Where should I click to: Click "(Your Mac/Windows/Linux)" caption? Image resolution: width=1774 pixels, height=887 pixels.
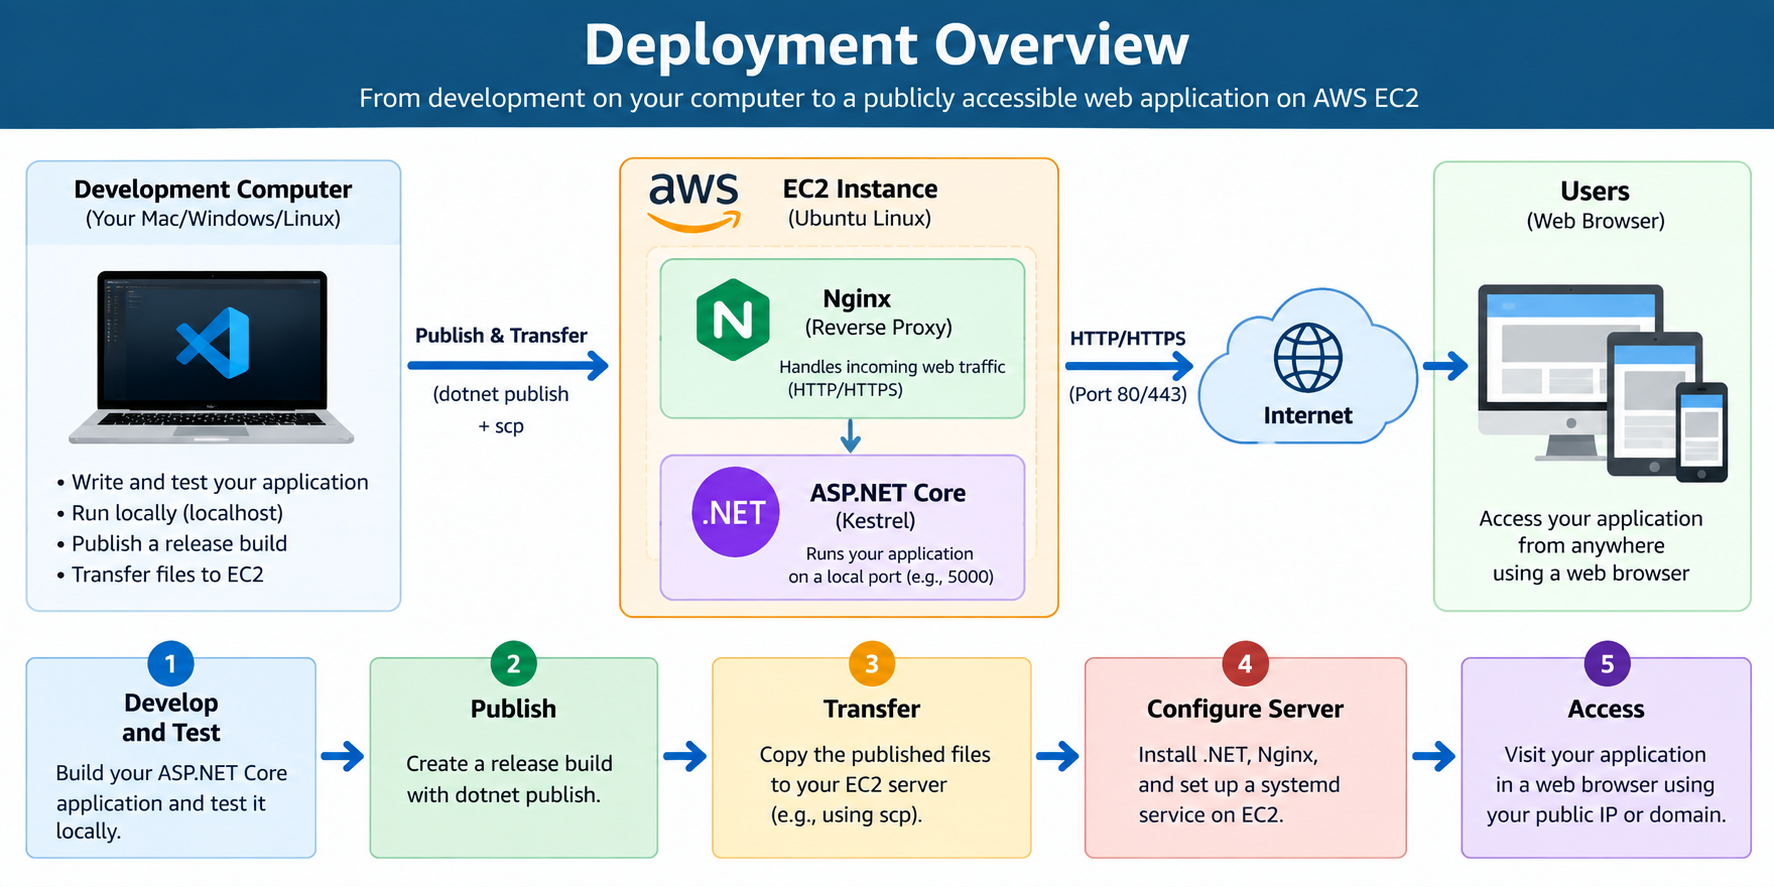pos(213,219)
